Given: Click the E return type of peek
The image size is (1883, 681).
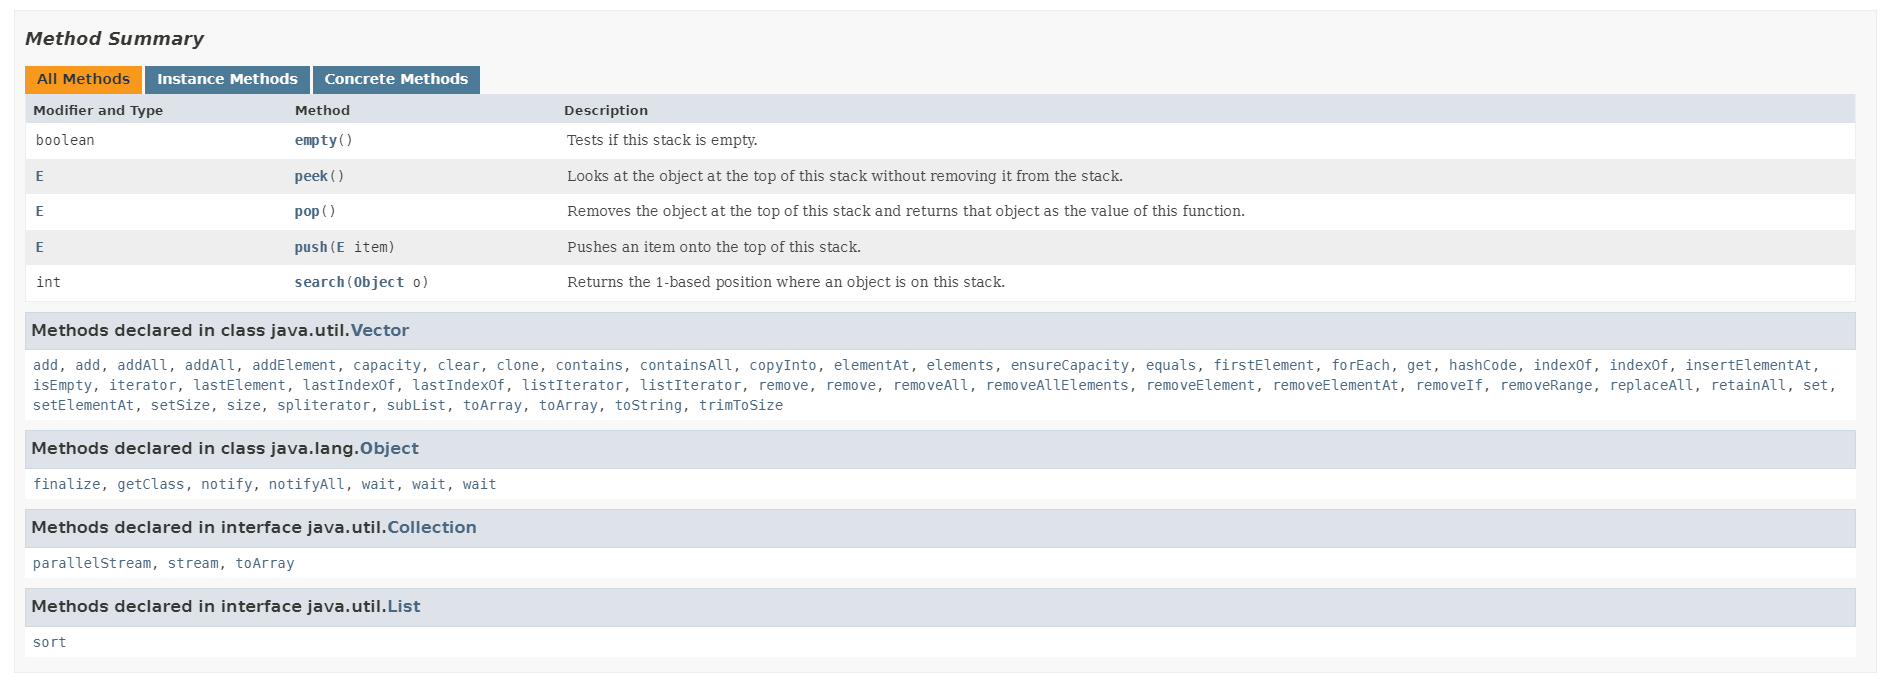Looking at the screenshot, I should click(40, 176).
